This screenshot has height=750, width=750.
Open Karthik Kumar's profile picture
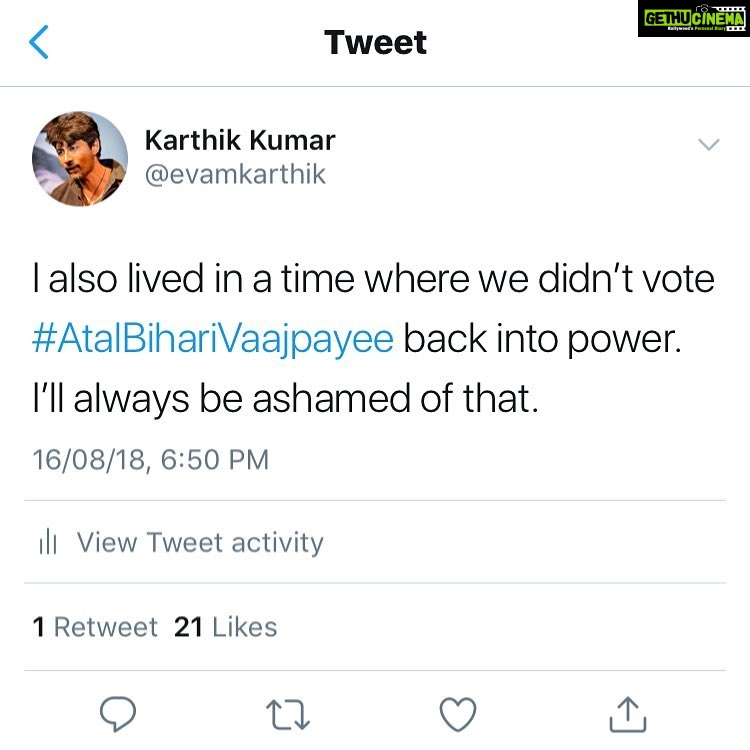click(x=80, y=159)
